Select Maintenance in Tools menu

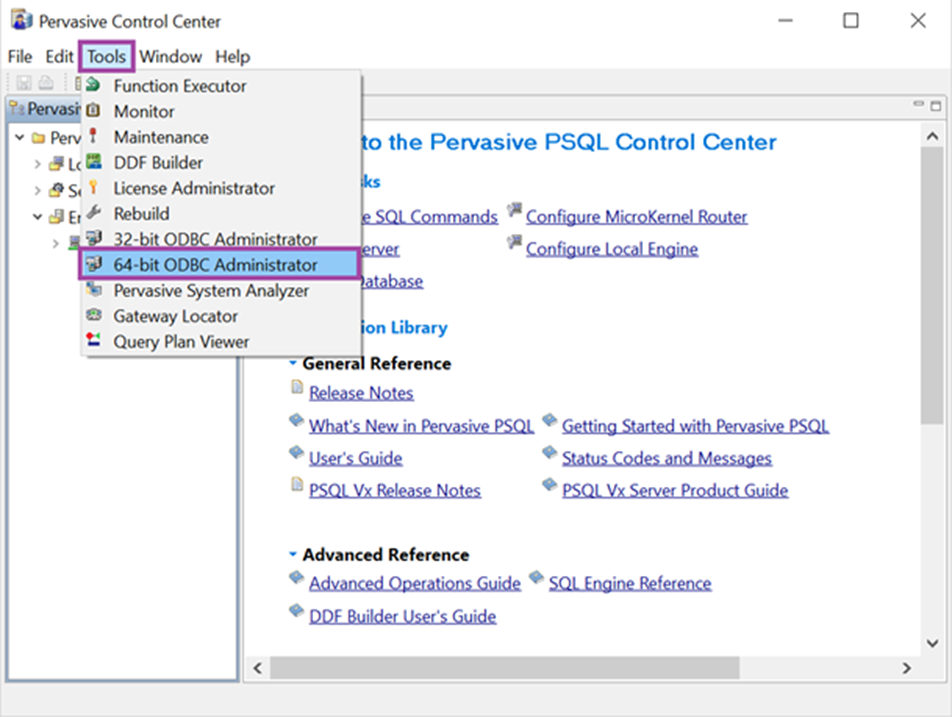221,137
